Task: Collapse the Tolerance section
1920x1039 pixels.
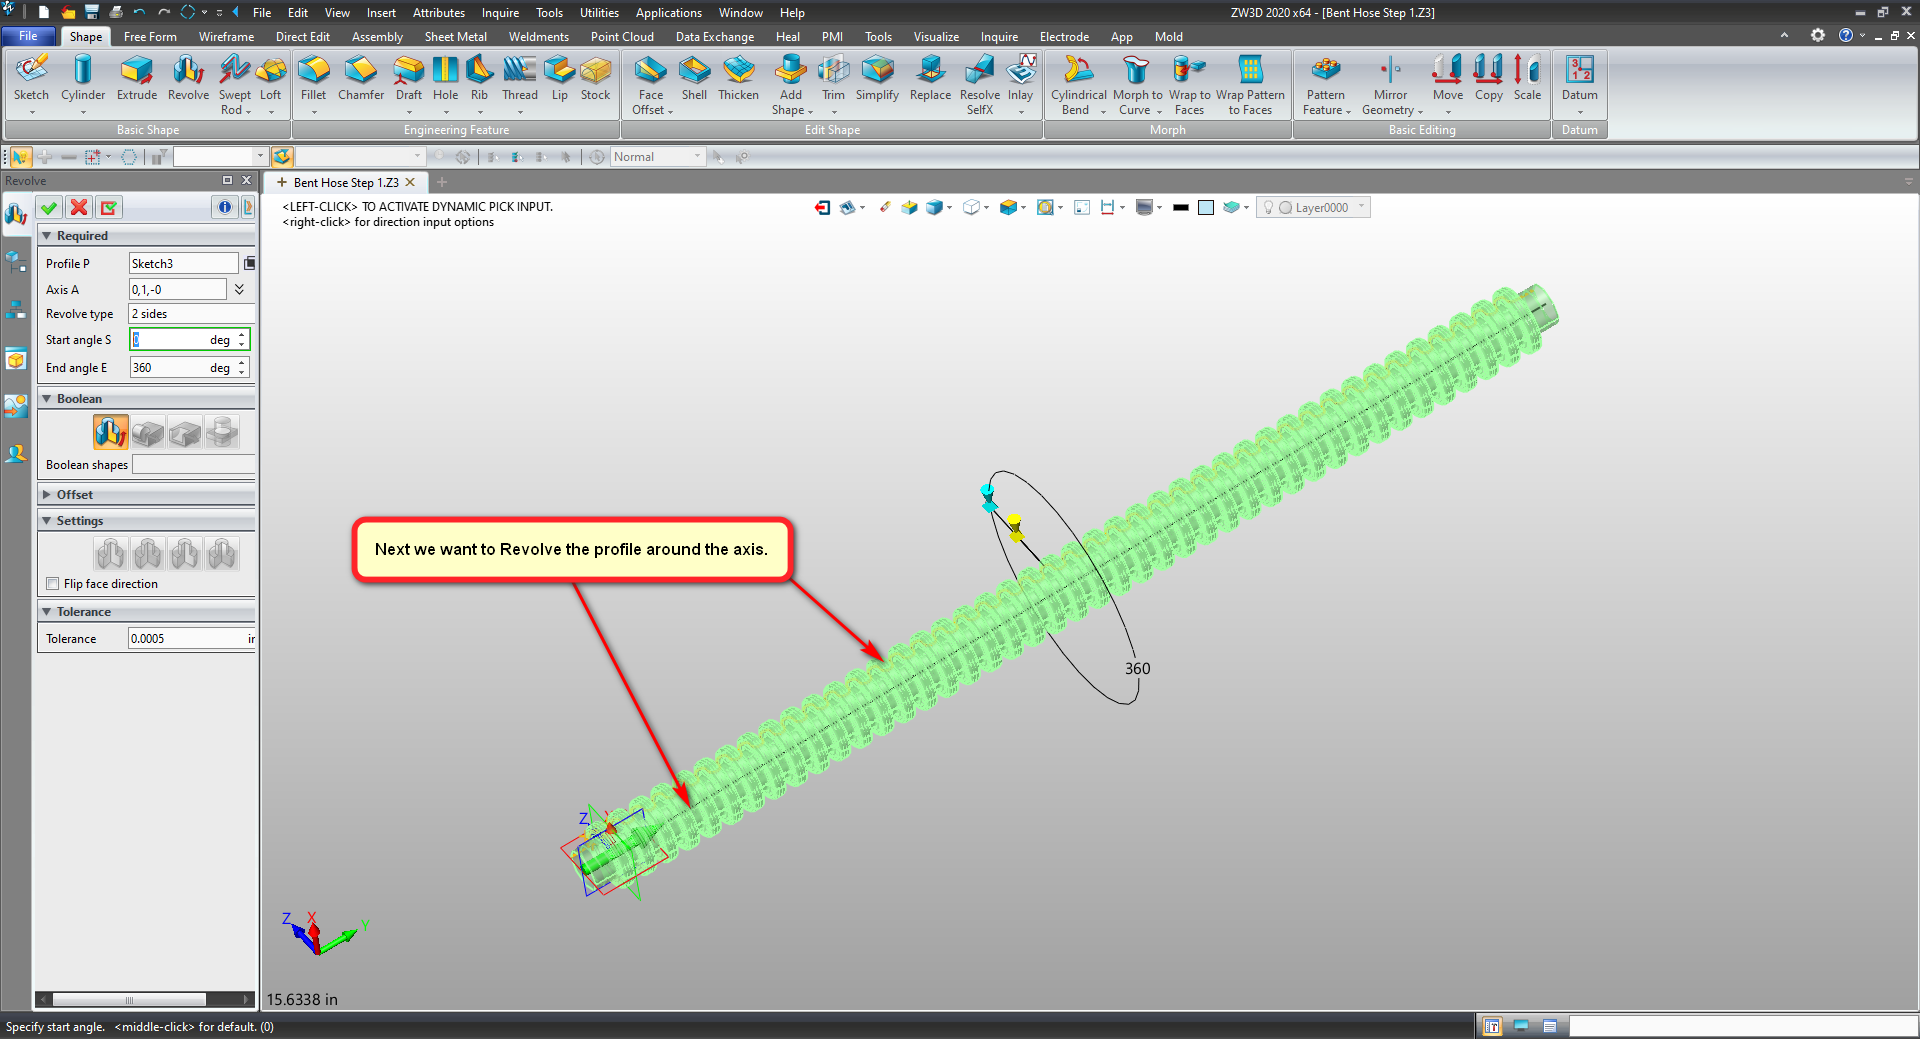Action: pyautogui.click(x=47, y=612)
